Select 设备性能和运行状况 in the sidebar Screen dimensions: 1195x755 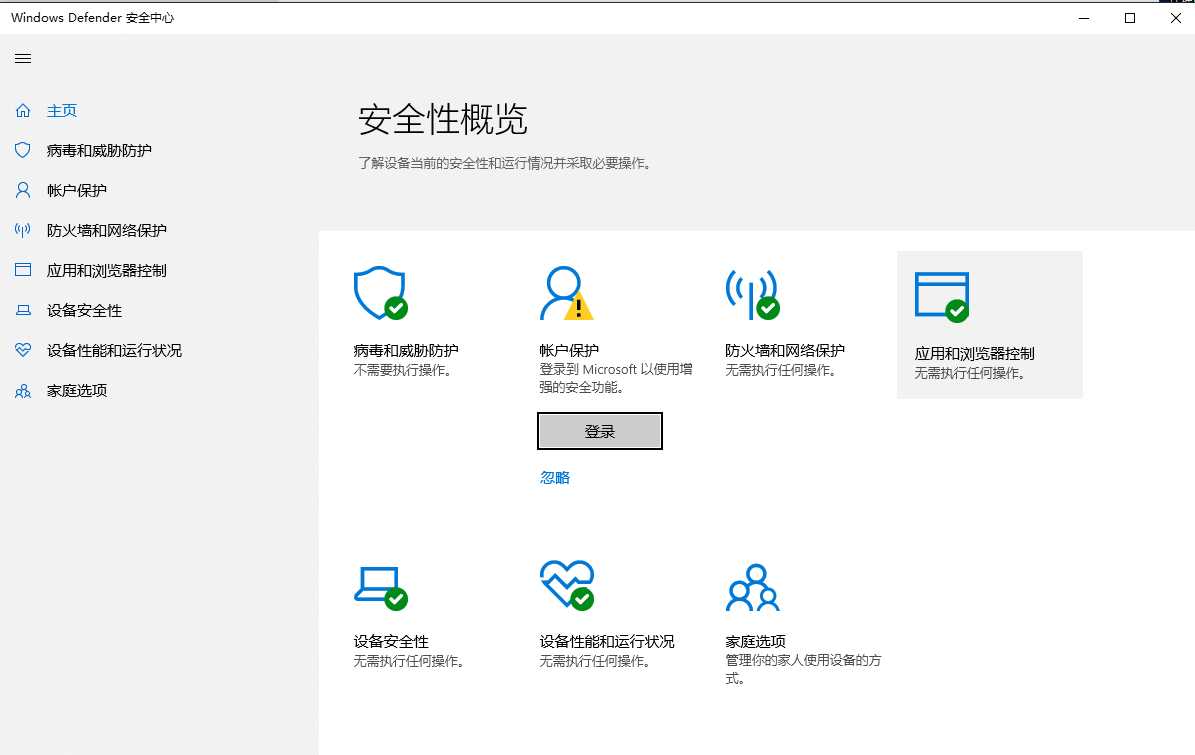114,350
